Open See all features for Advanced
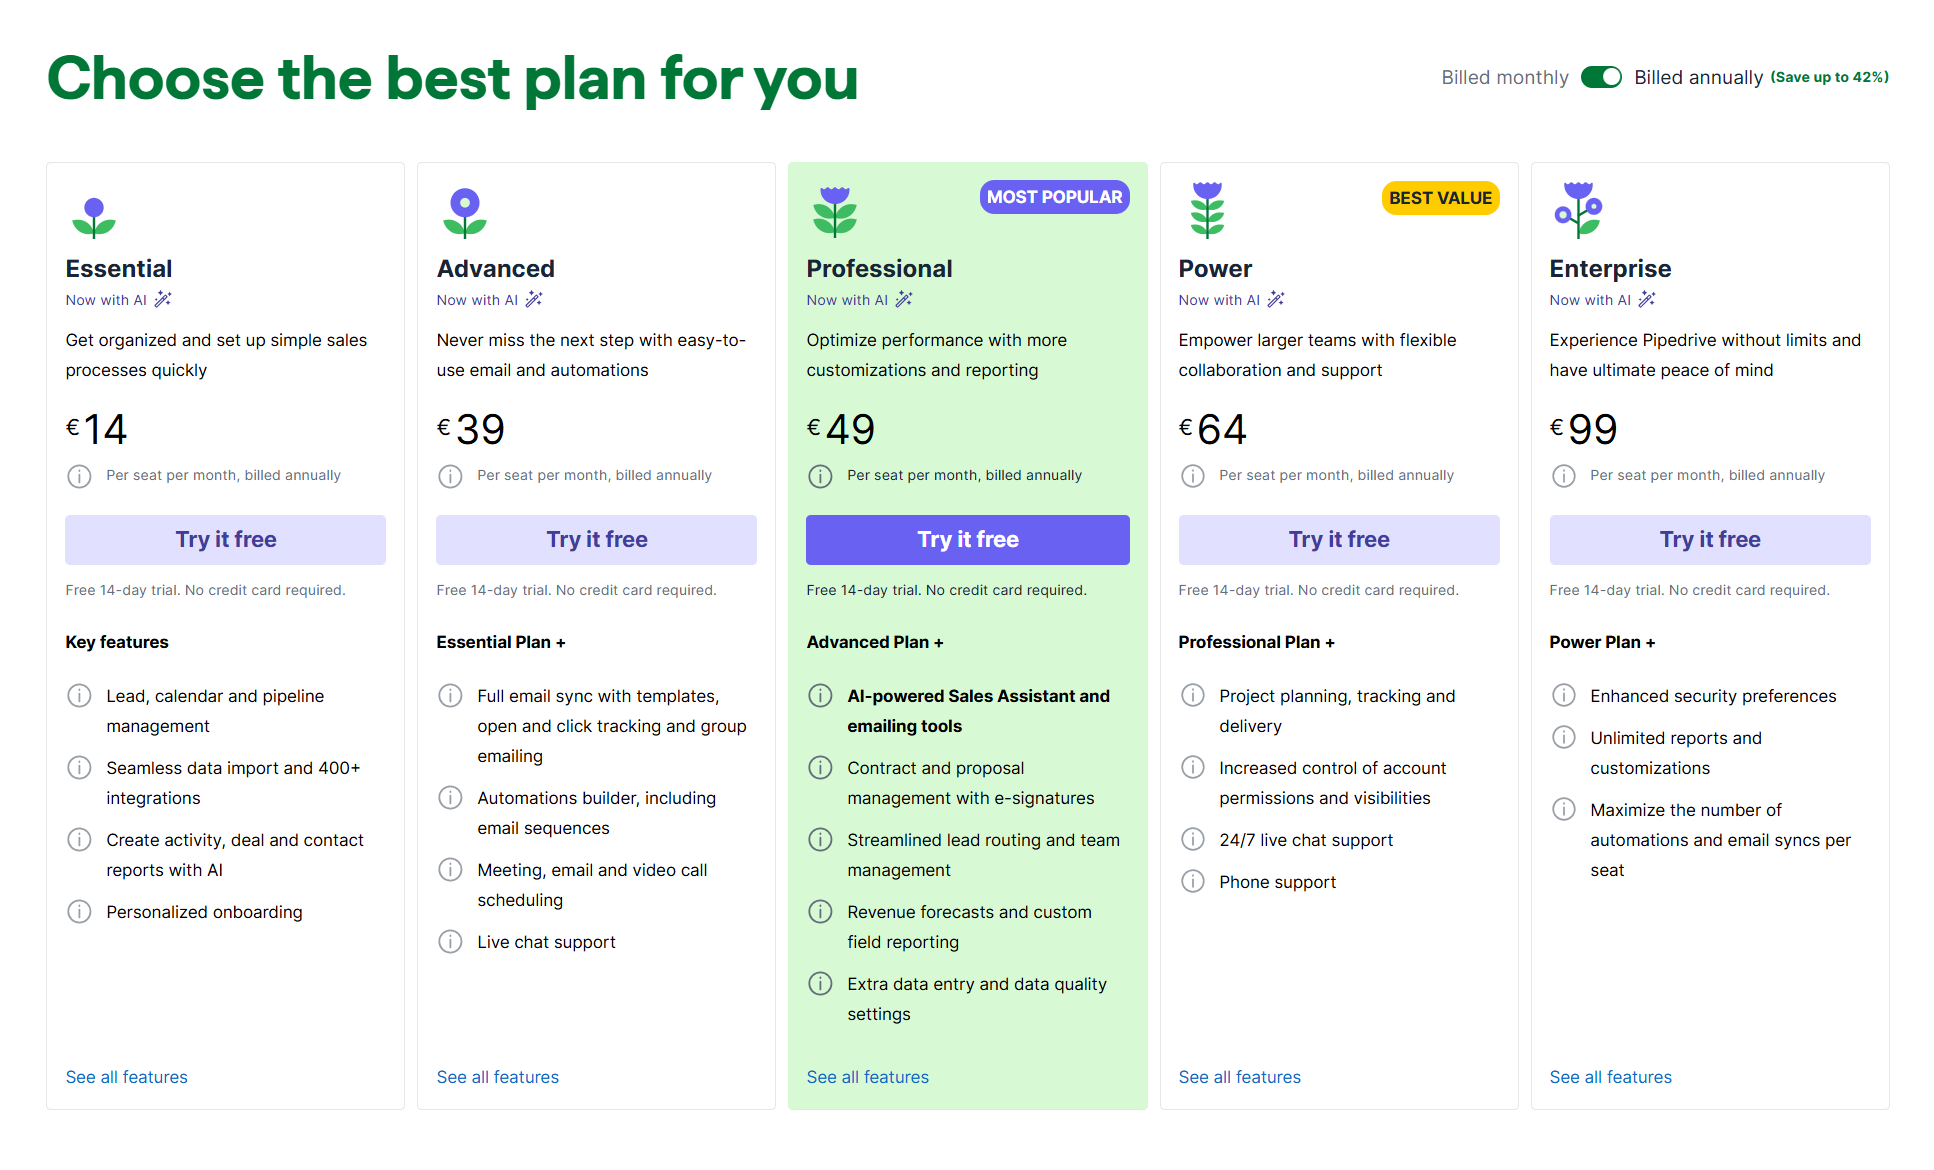Viewport: 1934px width, 1170px height. click(497, 1077)
